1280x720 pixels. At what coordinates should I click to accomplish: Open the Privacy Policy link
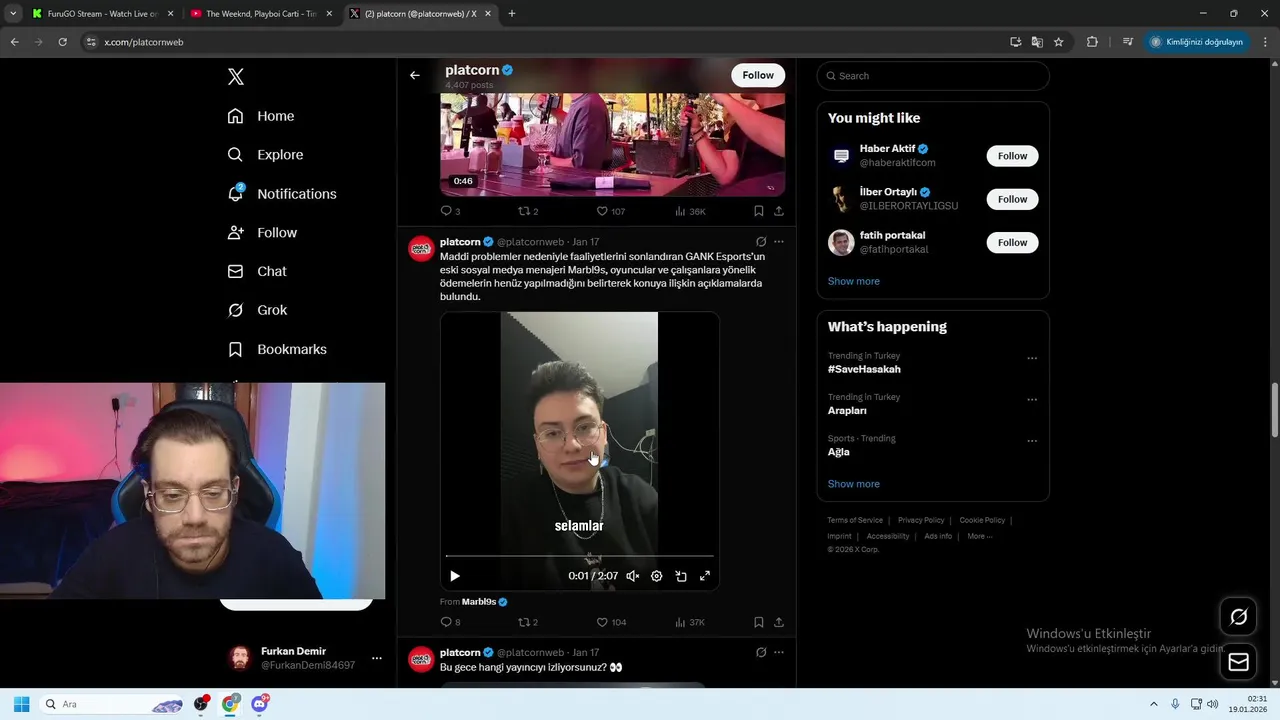(x=921, y=520)
